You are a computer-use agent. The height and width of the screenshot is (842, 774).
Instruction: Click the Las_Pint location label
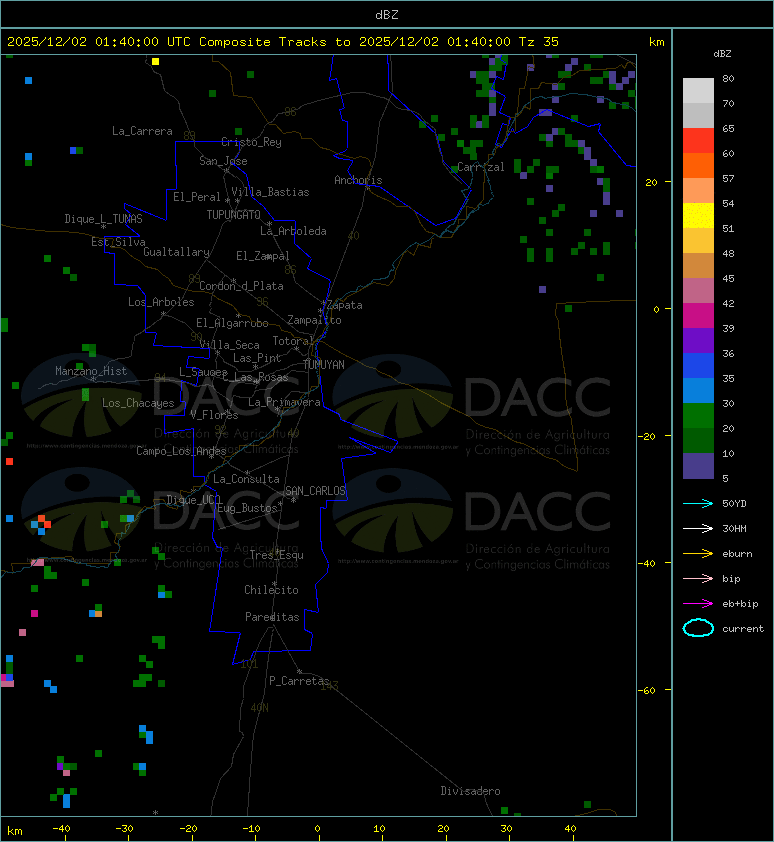point(257,358)
